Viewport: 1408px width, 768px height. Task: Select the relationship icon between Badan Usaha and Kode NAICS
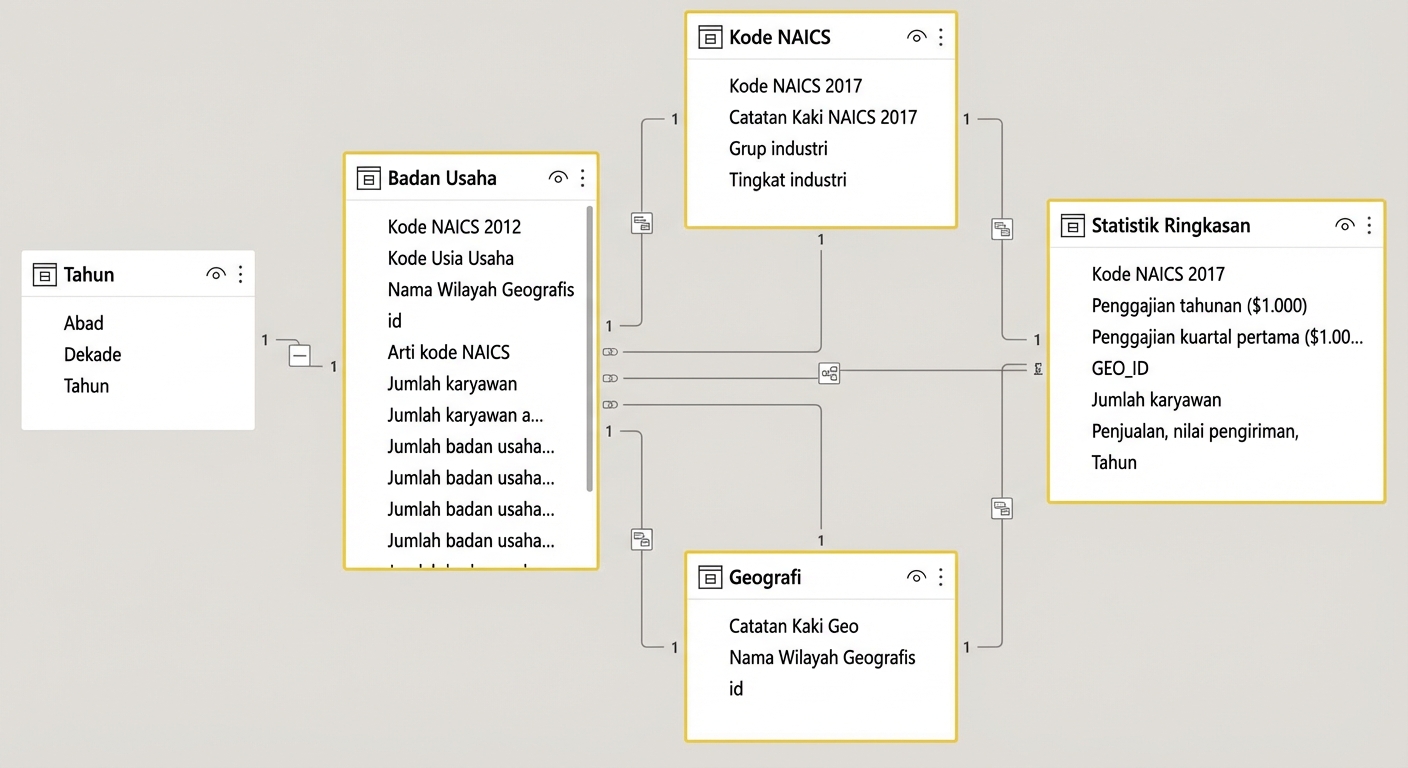coord(641,222)
